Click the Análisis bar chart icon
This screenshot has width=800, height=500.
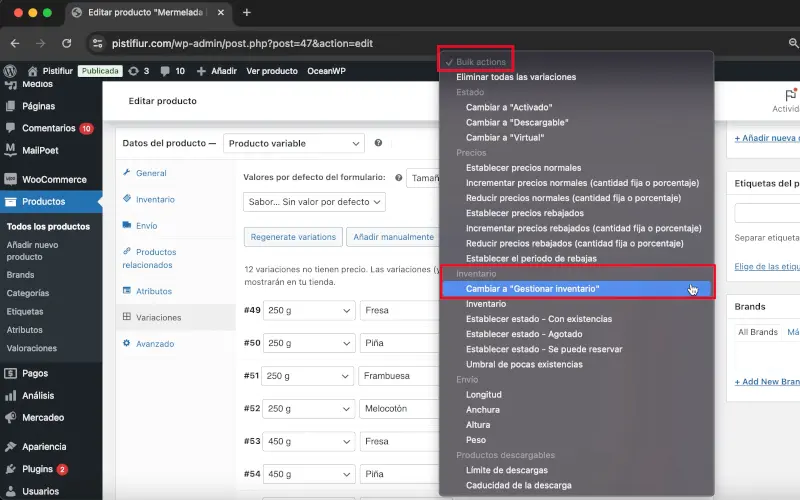coord(10,395)
